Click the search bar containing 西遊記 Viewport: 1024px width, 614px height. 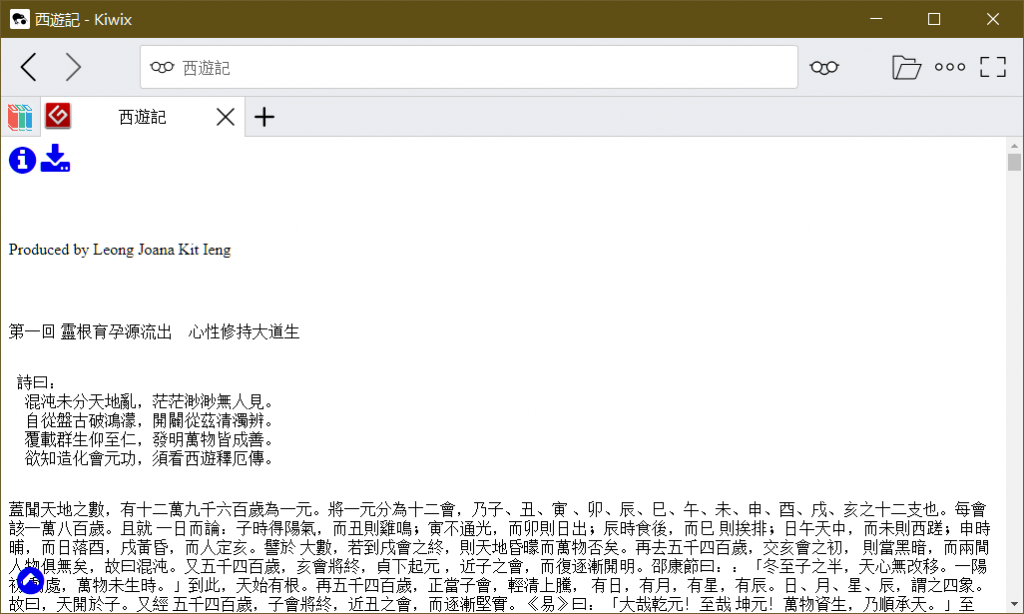pos(469,67)
